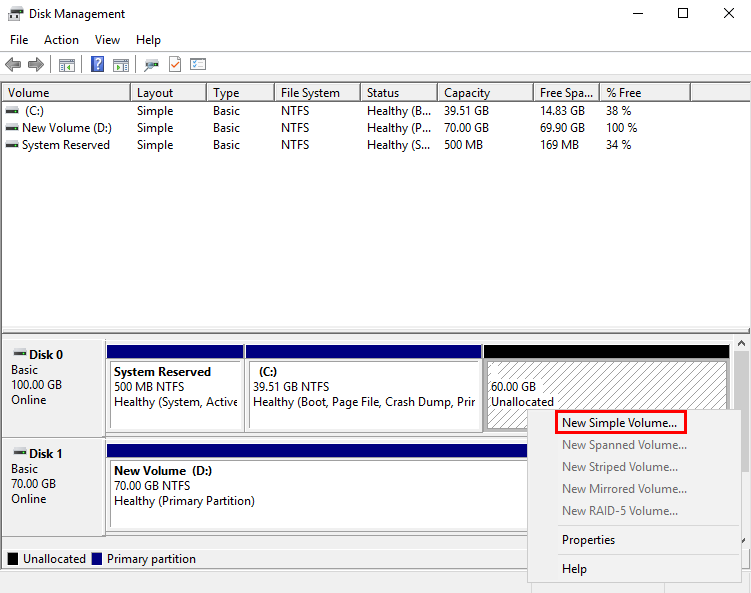Click the blue Primary partition legend swatch
The image size is (751, 593).
pos(97,559)
